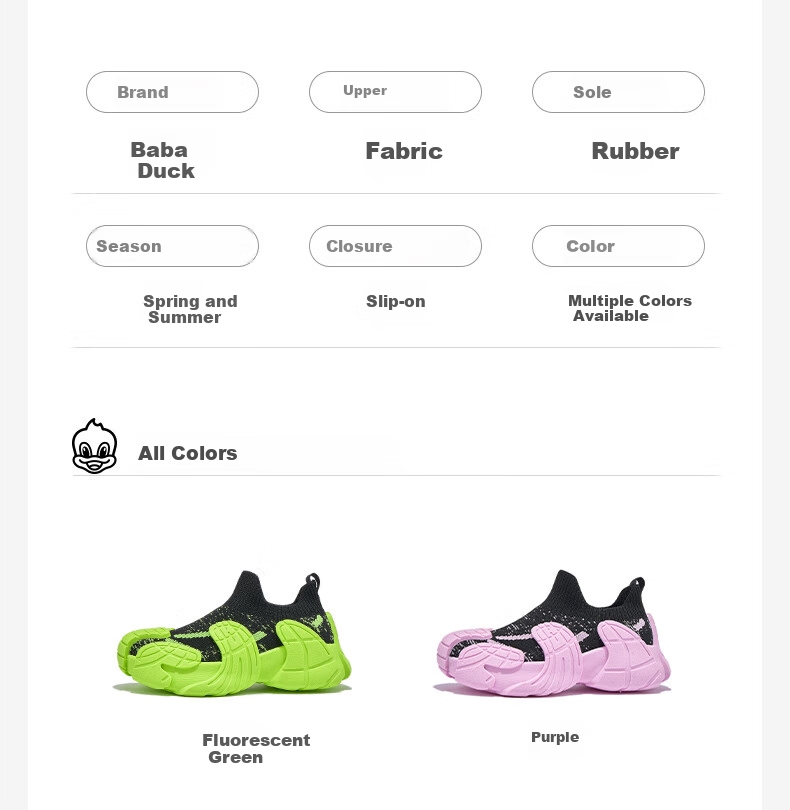The image size is (790, 810).
Task: Click the duck logo icon
Action: tap(95, 446)
